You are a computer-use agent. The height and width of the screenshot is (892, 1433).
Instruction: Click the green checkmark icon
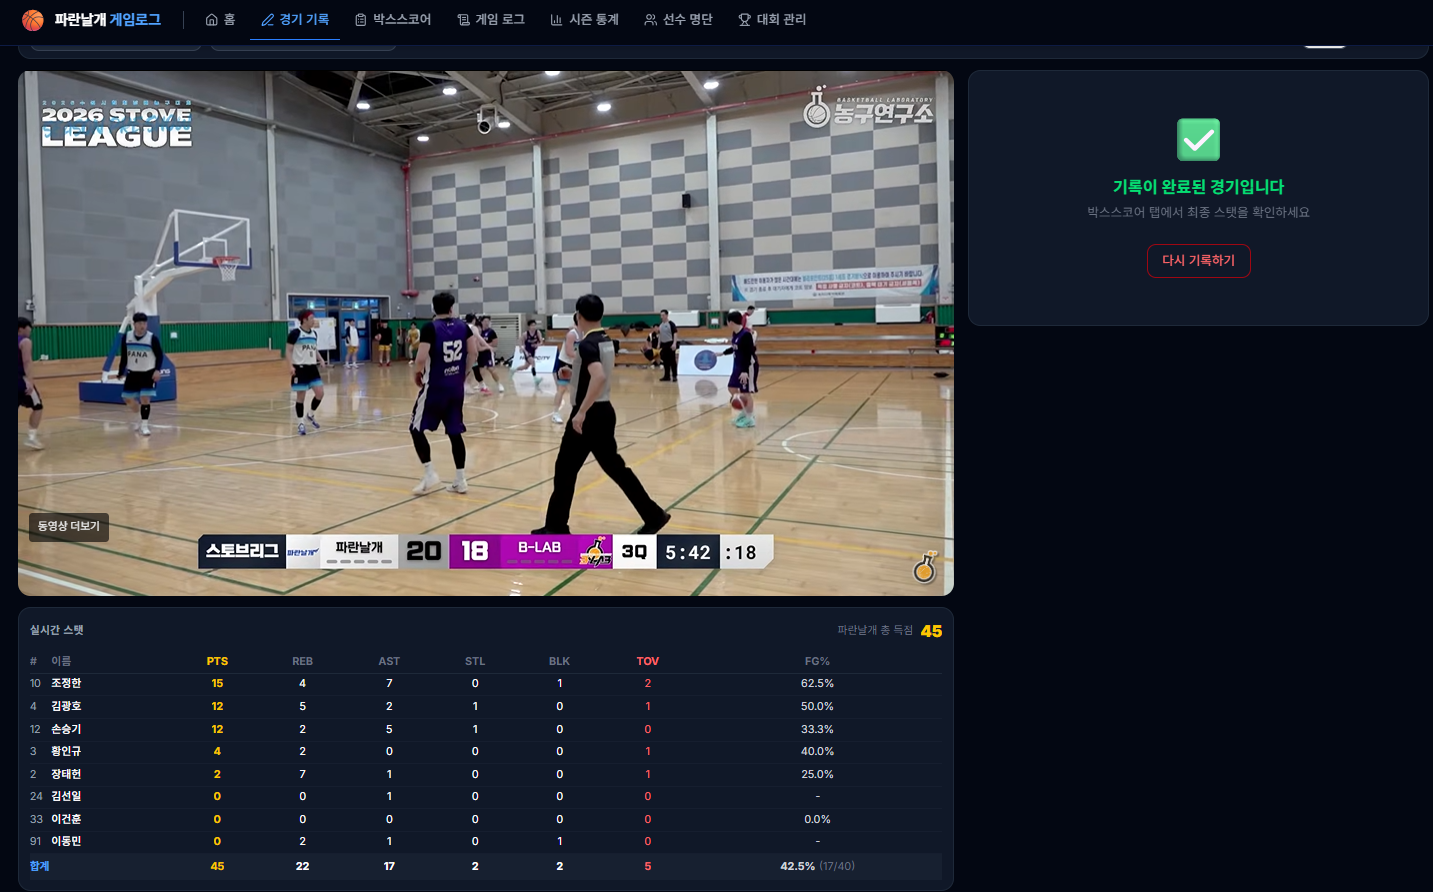pos(1198,140)
